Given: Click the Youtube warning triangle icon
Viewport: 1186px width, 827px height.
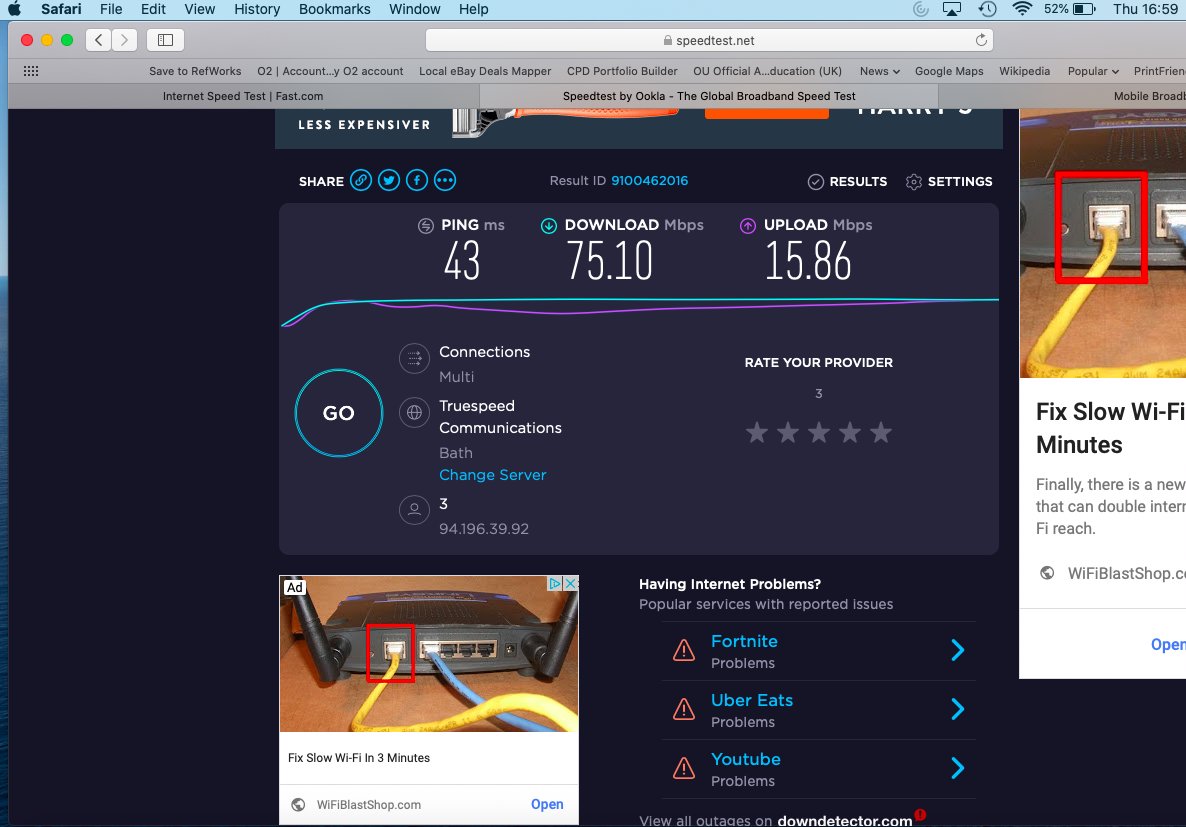Looking at the screenshot, I should click(x=684, y=768).
